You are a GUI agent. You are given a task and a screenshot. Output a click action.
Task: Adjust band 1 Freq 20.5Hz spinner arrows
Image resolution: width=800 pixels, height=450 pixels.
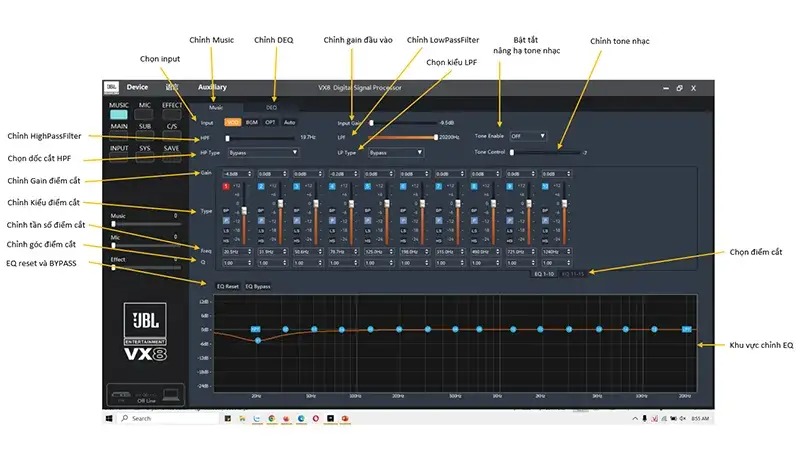point(249,252)
